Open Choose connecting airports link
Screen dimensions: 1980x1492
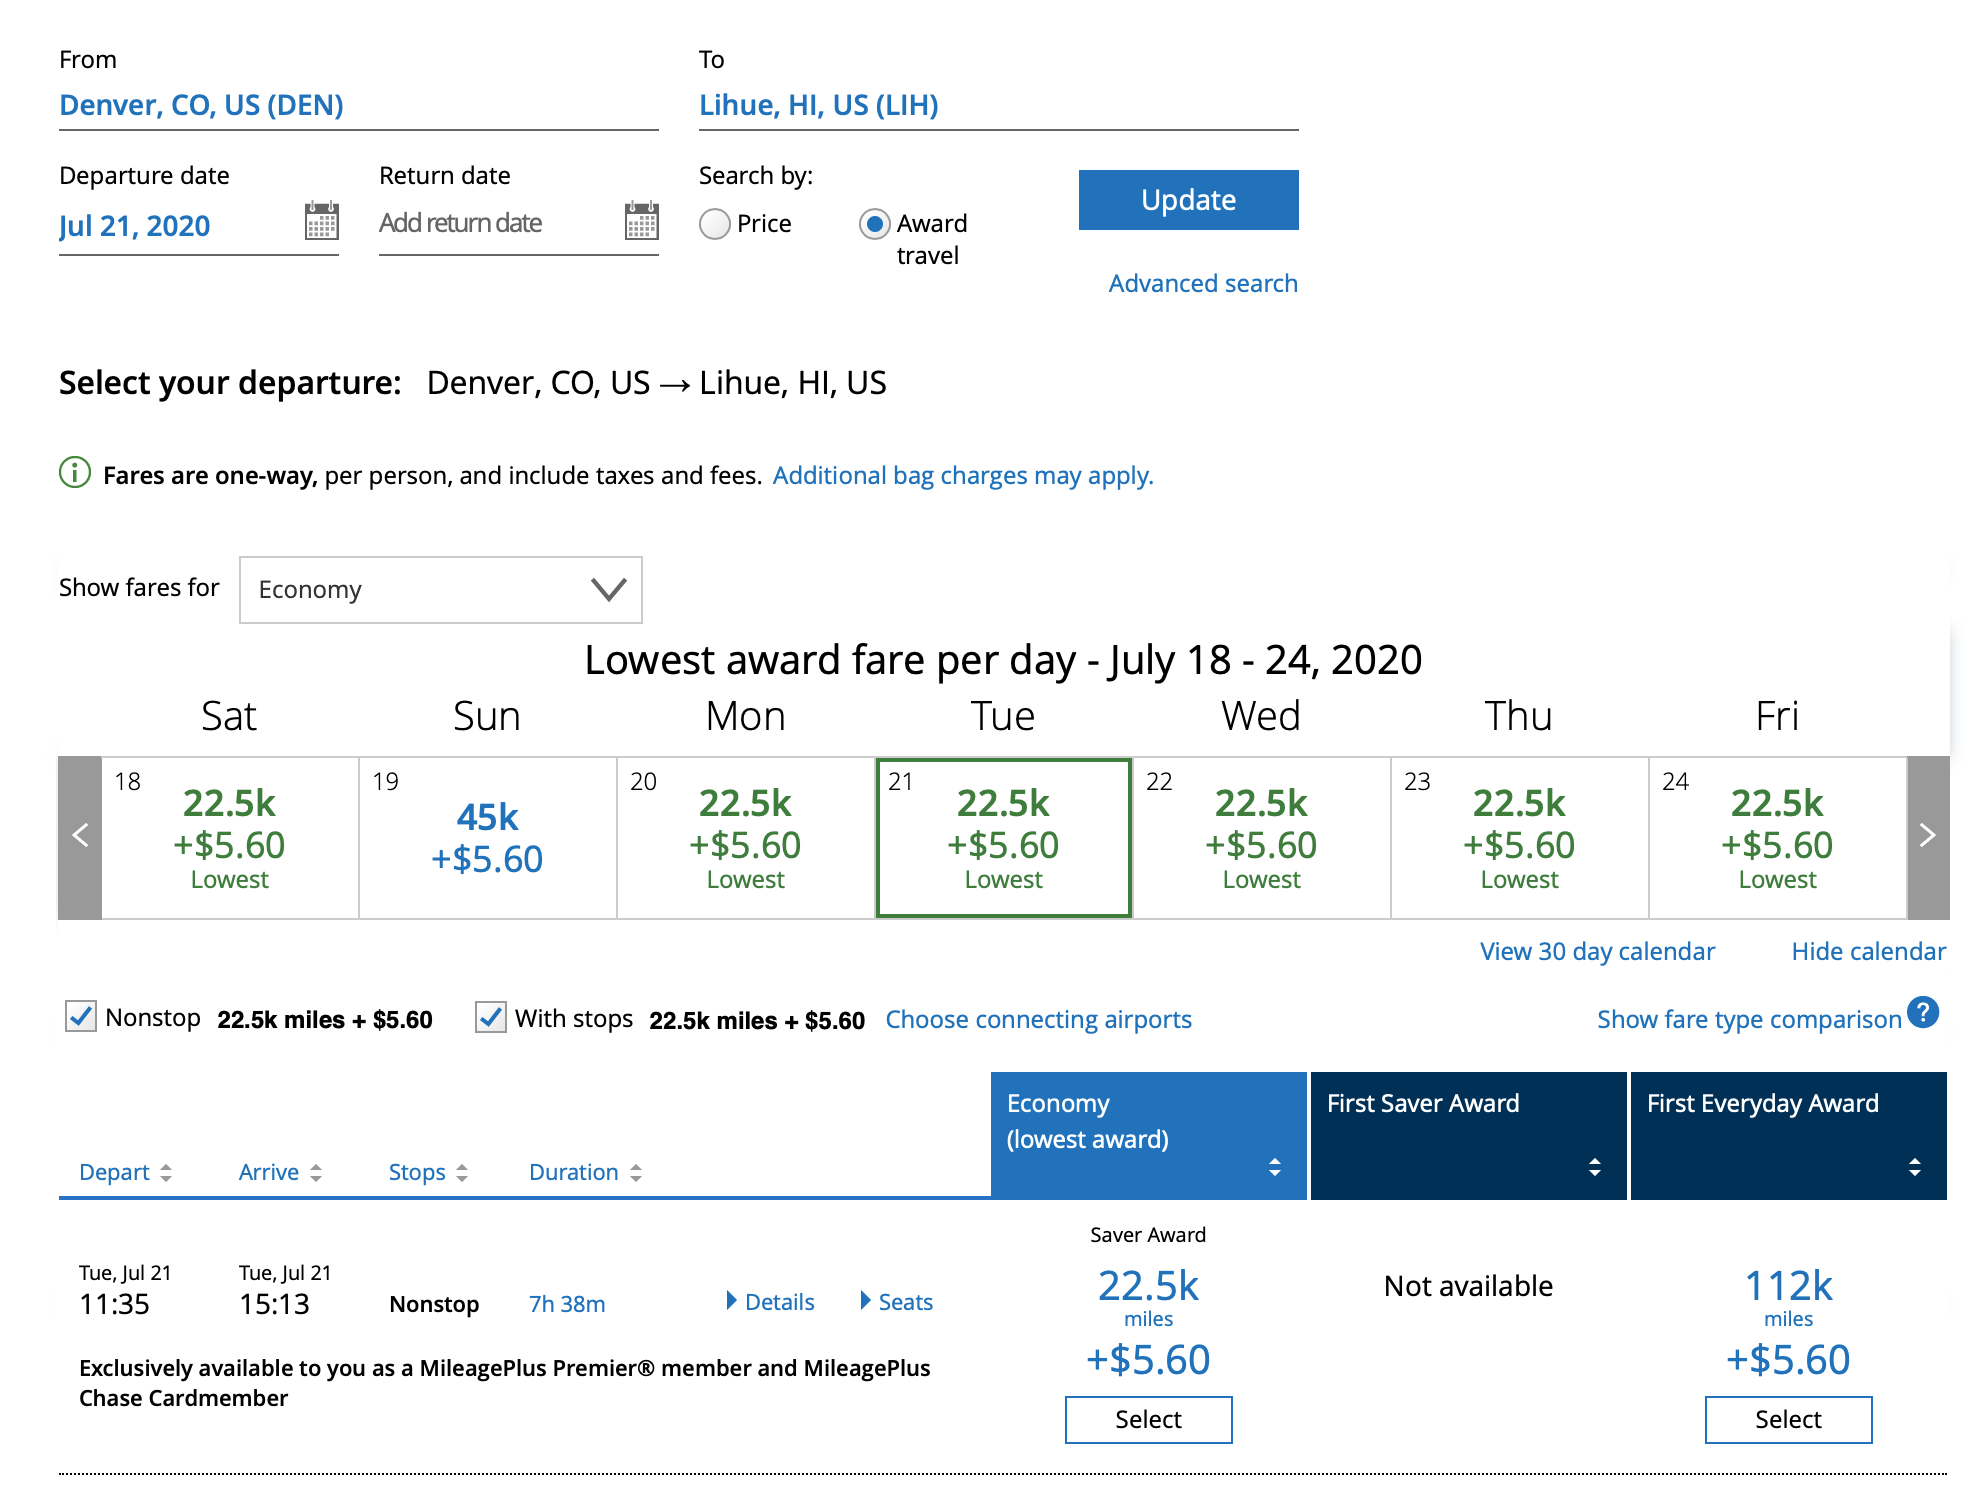(x=1038, y=1019)
